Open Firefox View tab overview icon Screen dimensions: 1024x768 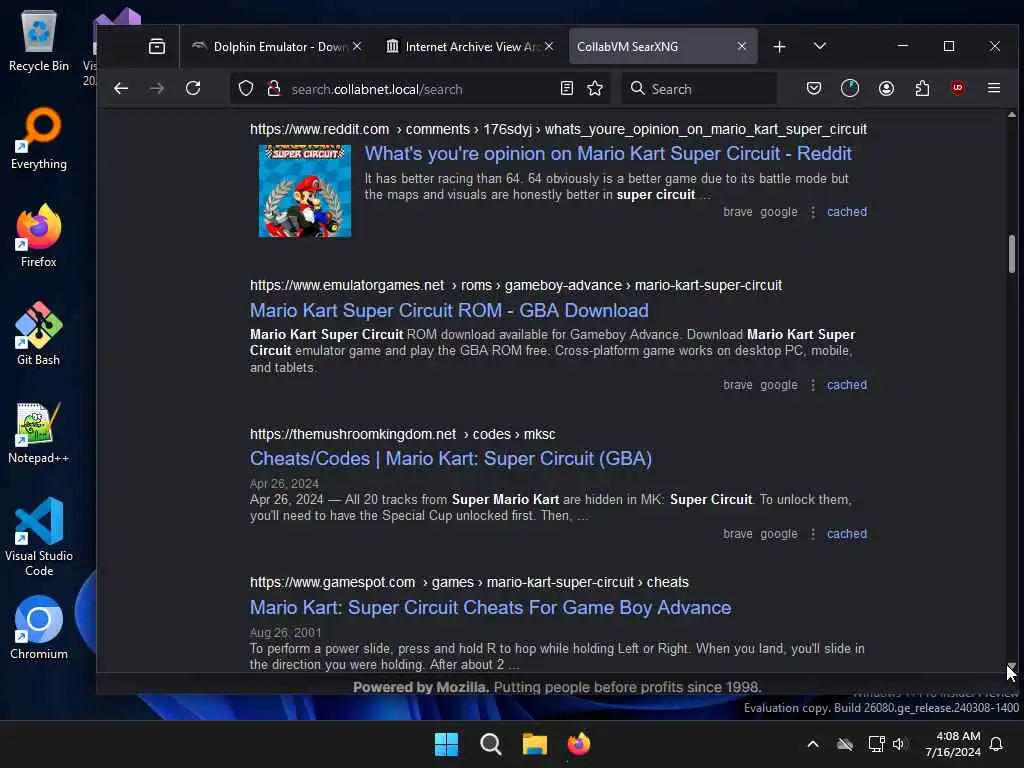(x=157, y=46)
